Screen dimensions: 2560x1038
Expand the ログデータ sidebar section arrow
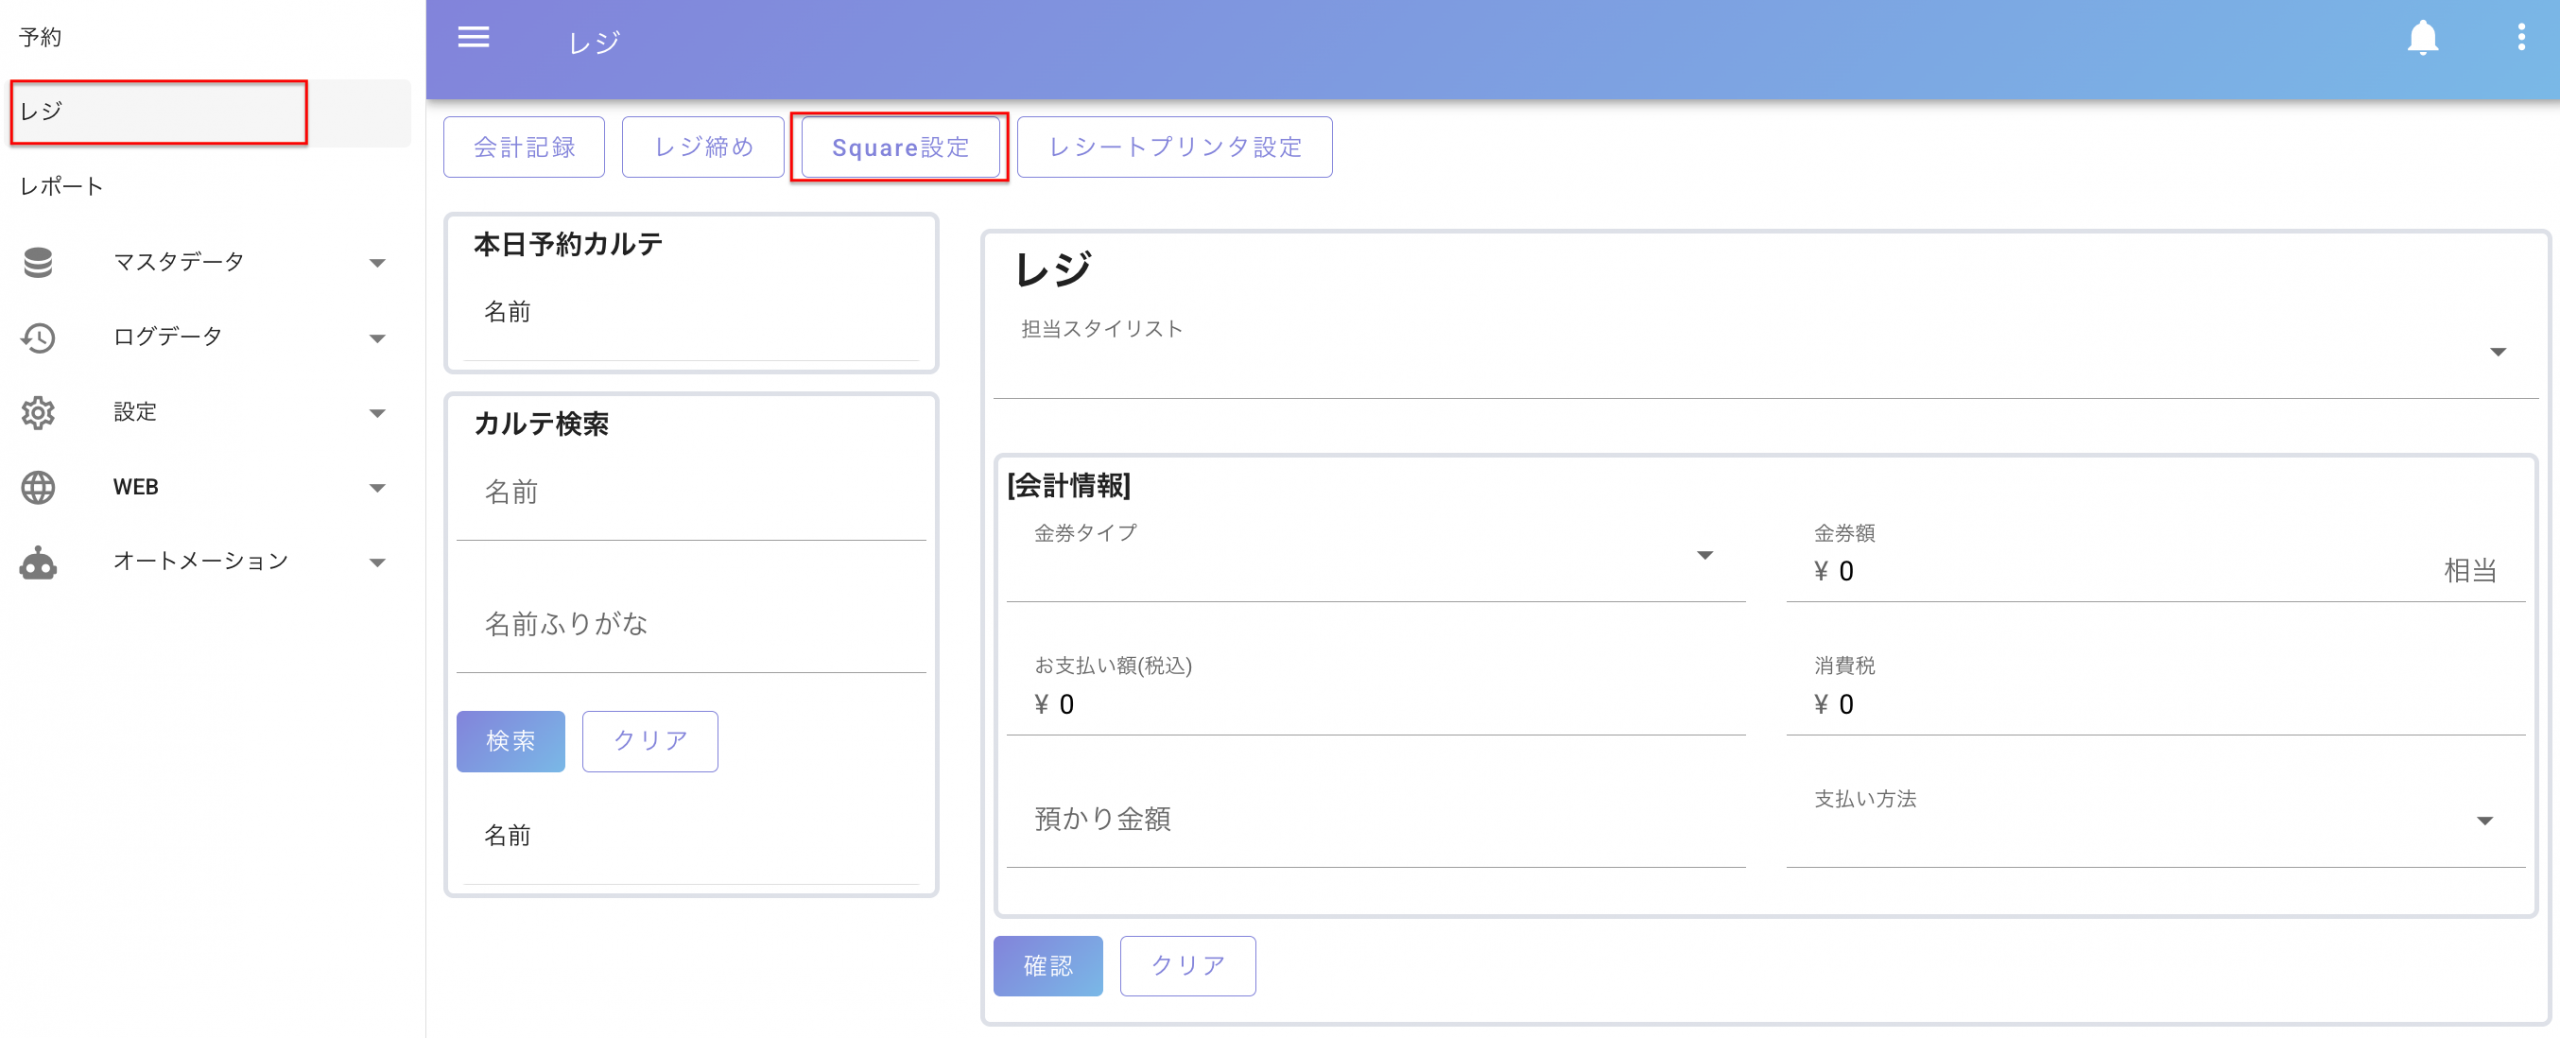tap(377, 338)
